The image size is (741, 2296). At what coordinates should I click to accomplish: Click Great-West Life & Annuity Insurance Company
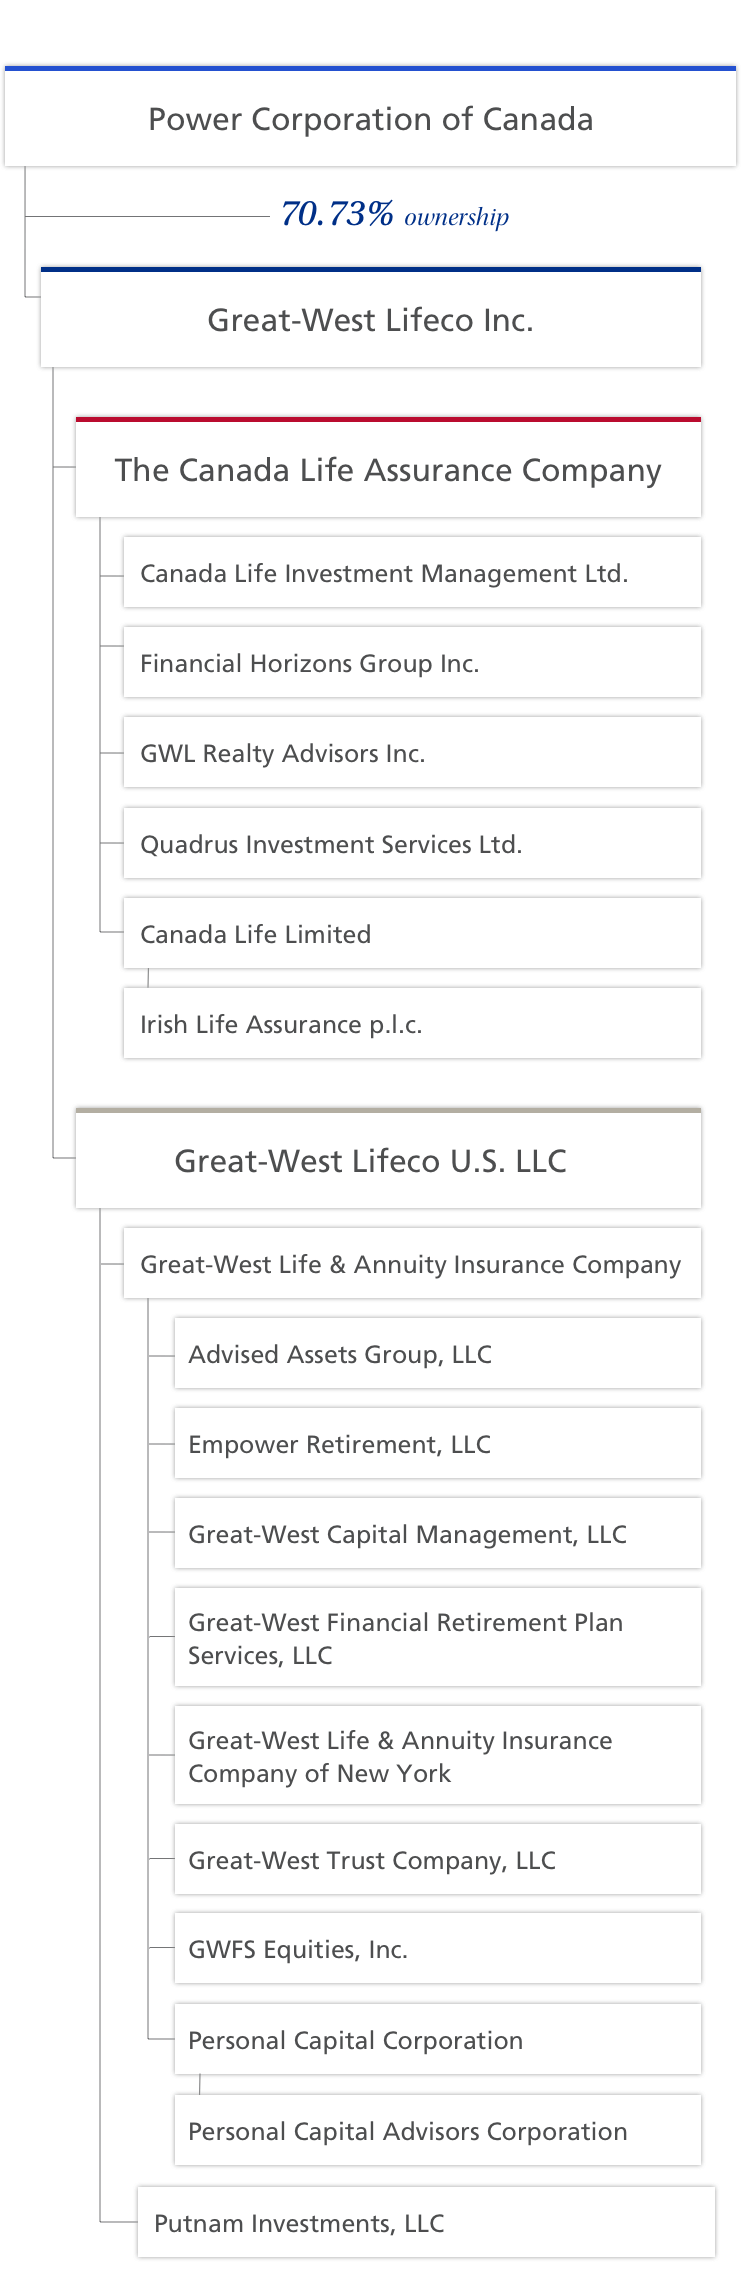tap(412, 1263)
